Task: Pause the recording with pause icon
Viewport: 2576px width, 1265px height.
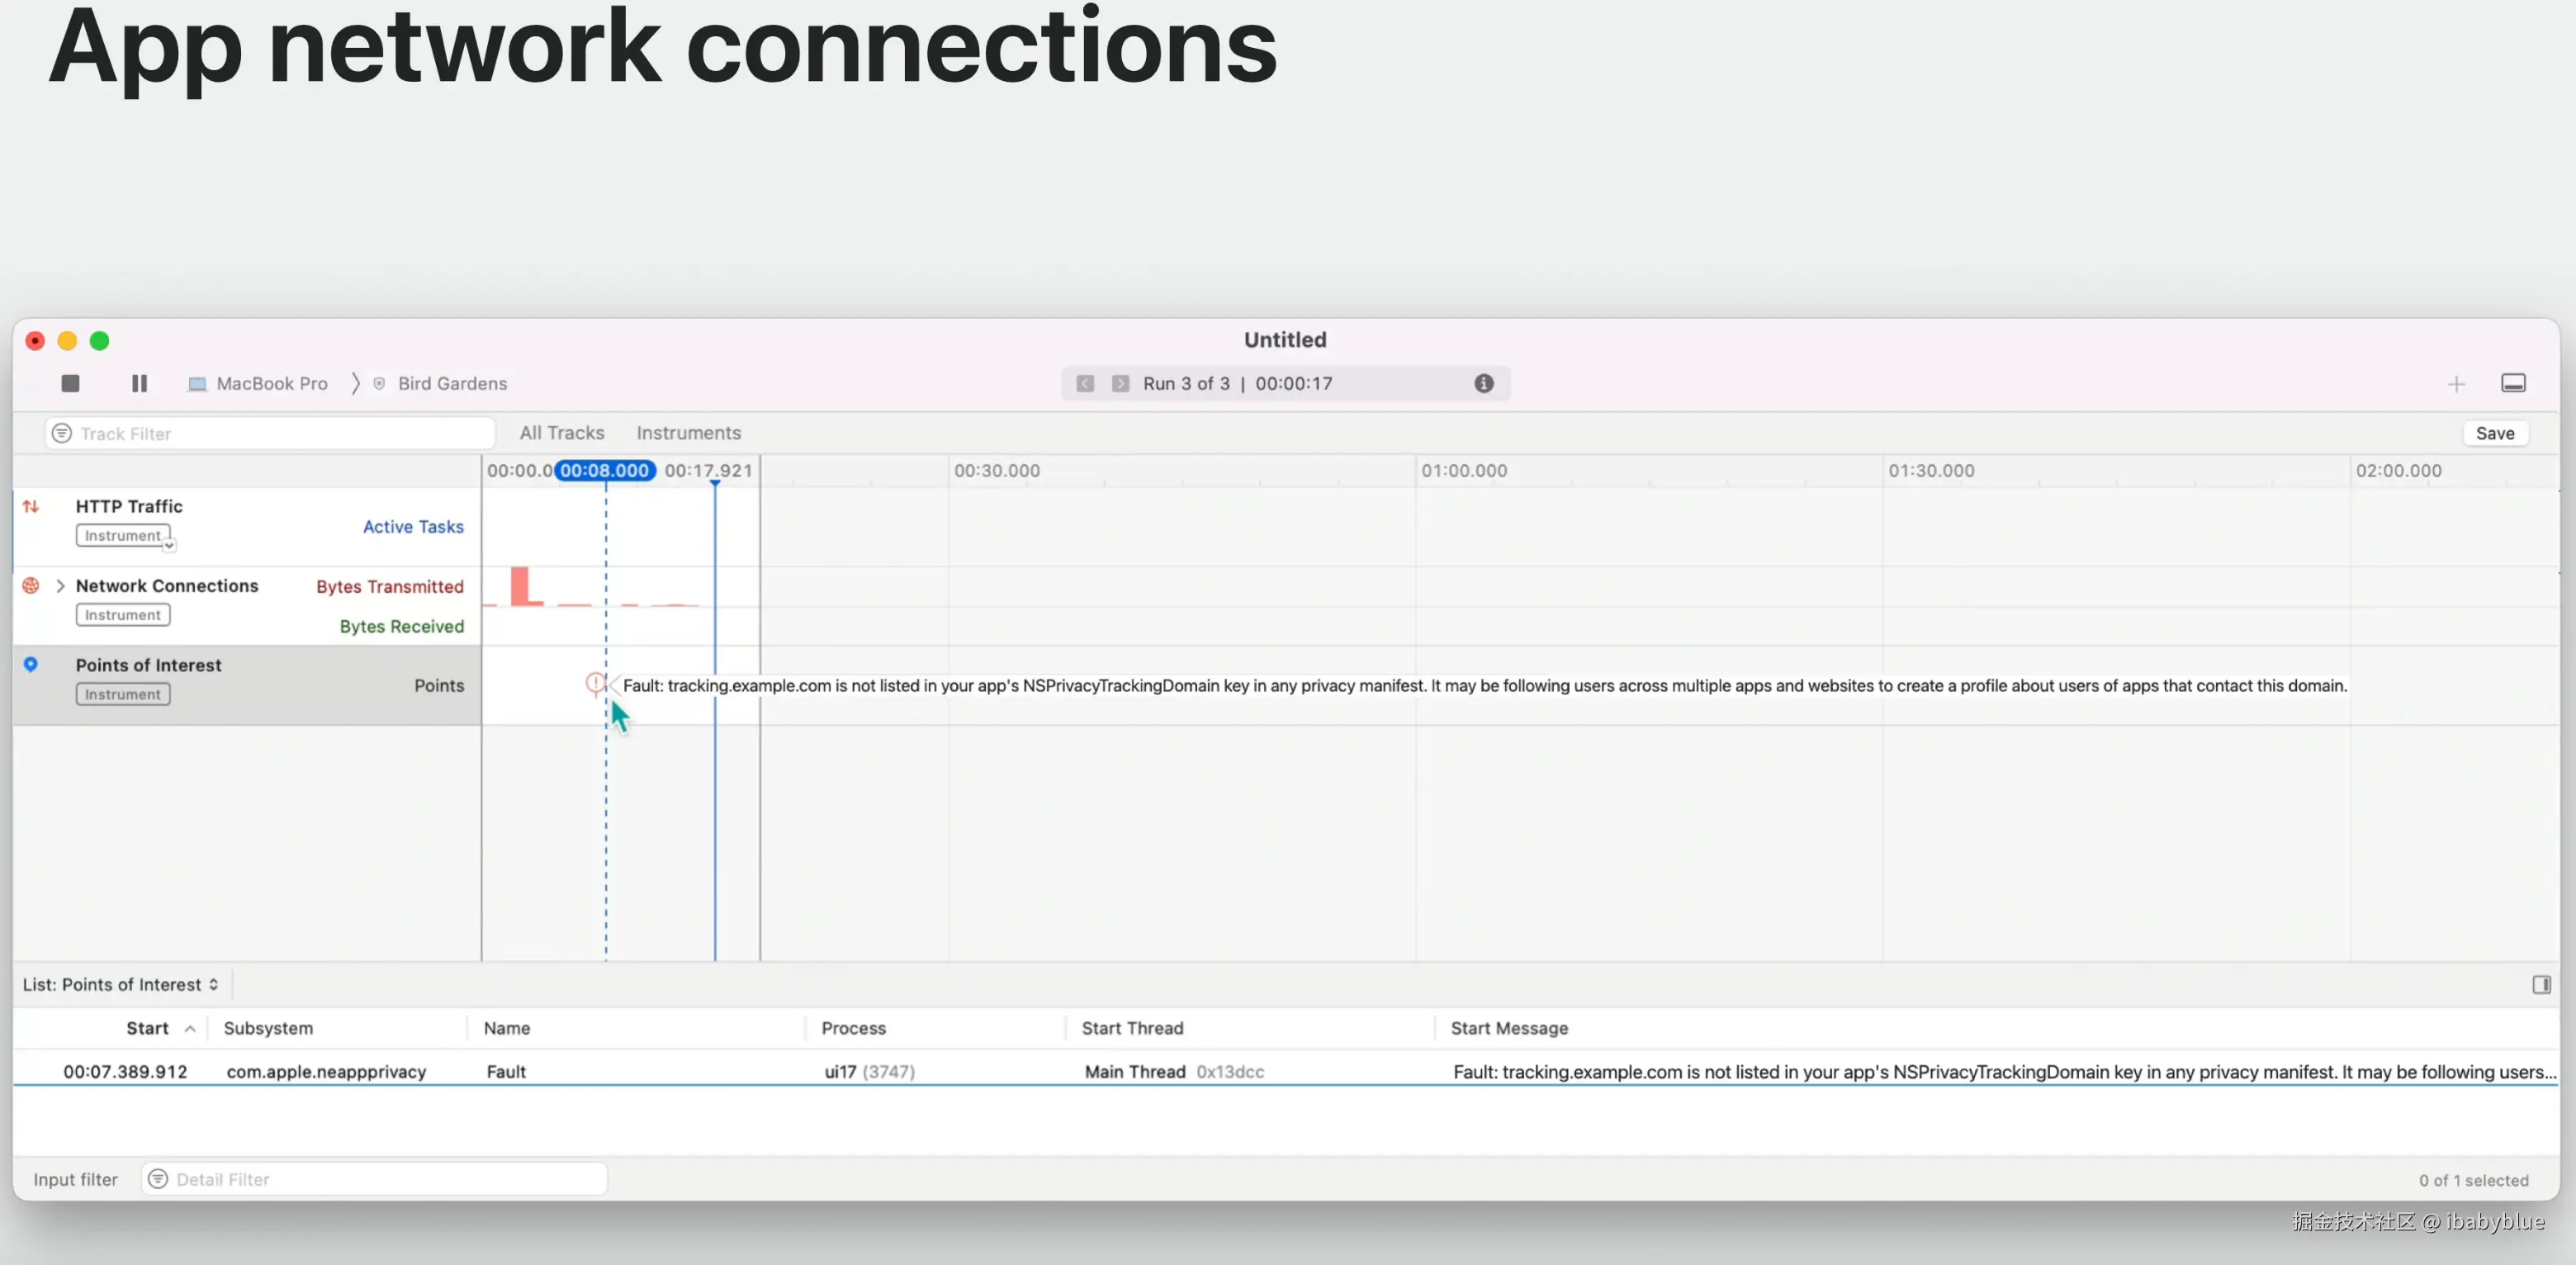Action: 139,383
